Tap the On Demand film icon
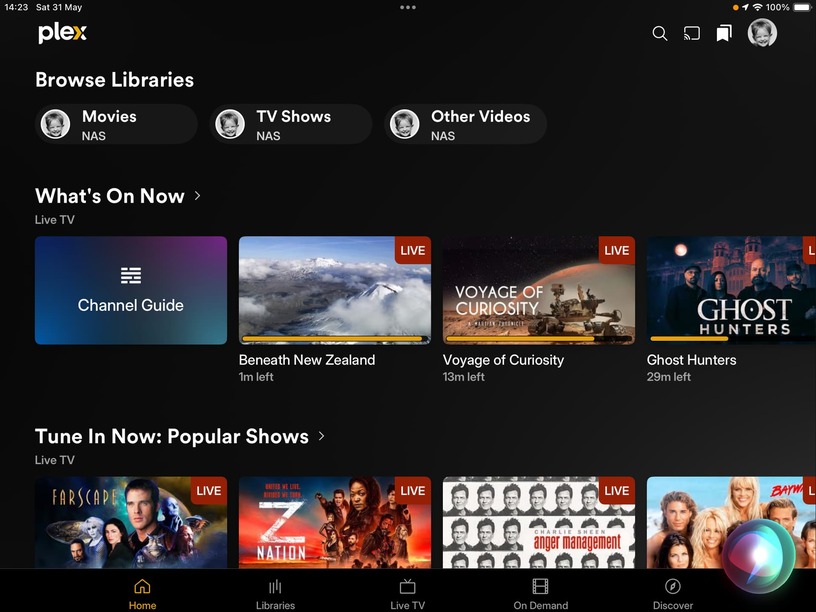The width and height of the screenshot is (816, 612). 540,586
